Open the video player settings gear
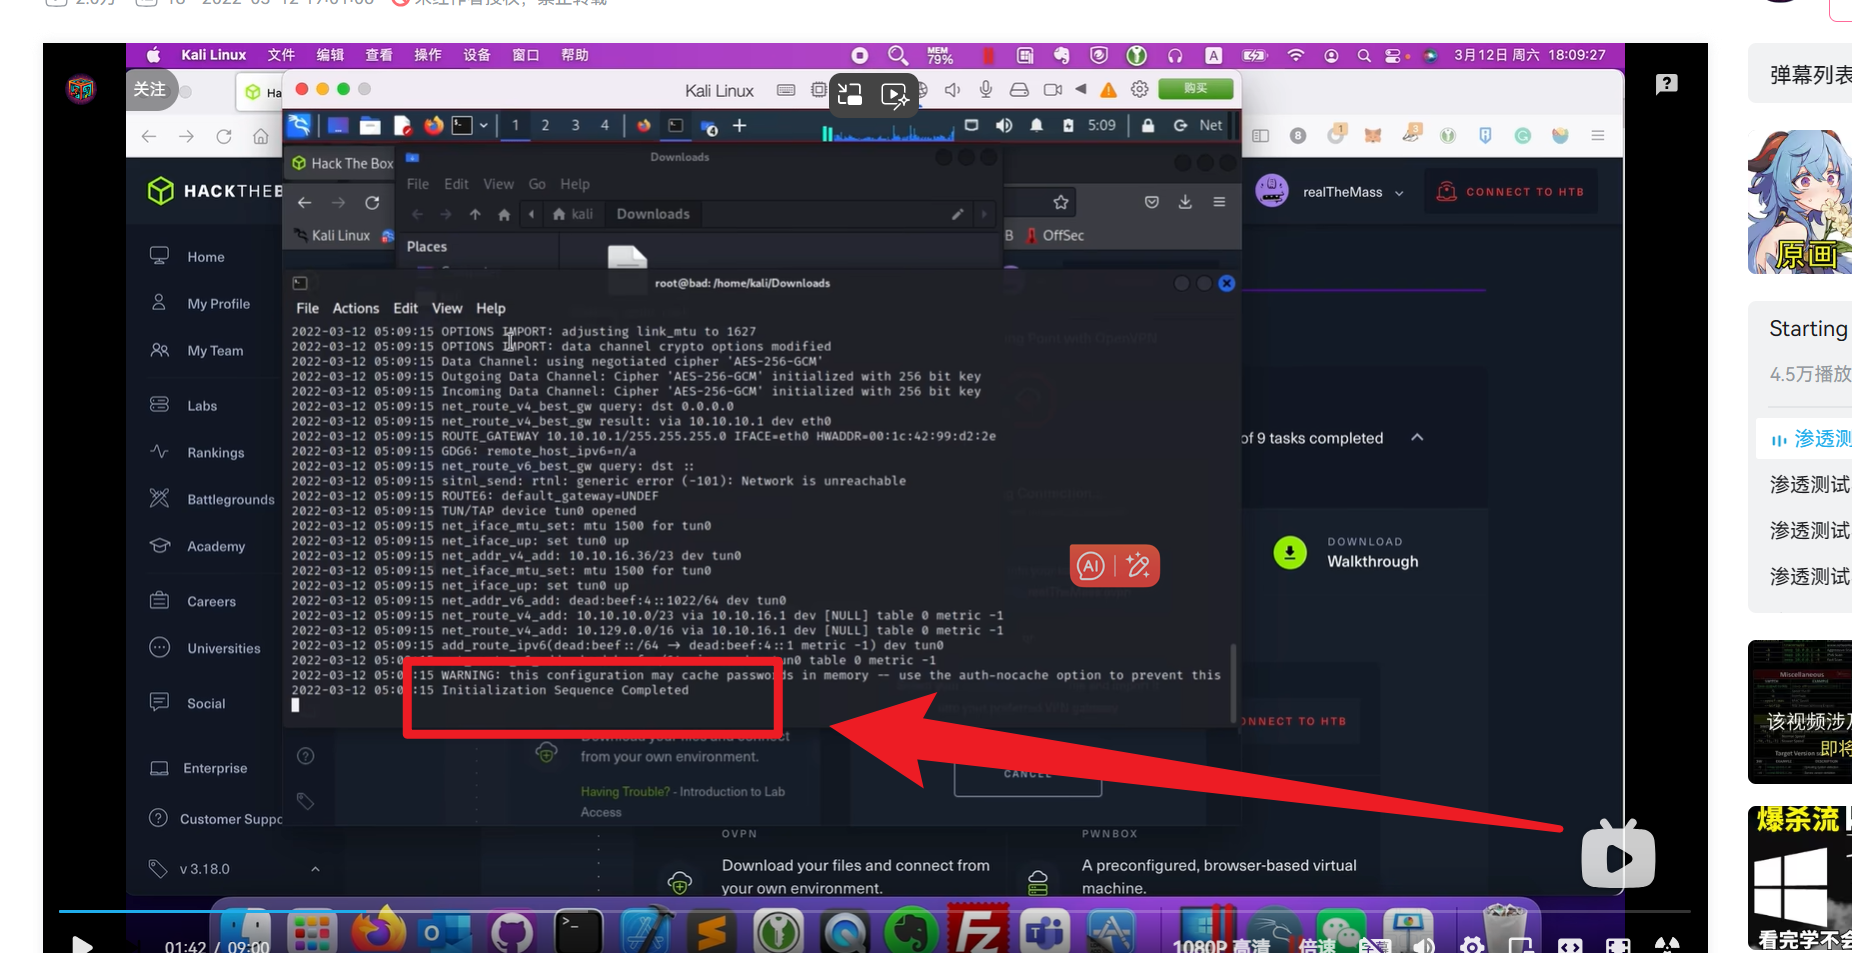 pos(1471,945)
